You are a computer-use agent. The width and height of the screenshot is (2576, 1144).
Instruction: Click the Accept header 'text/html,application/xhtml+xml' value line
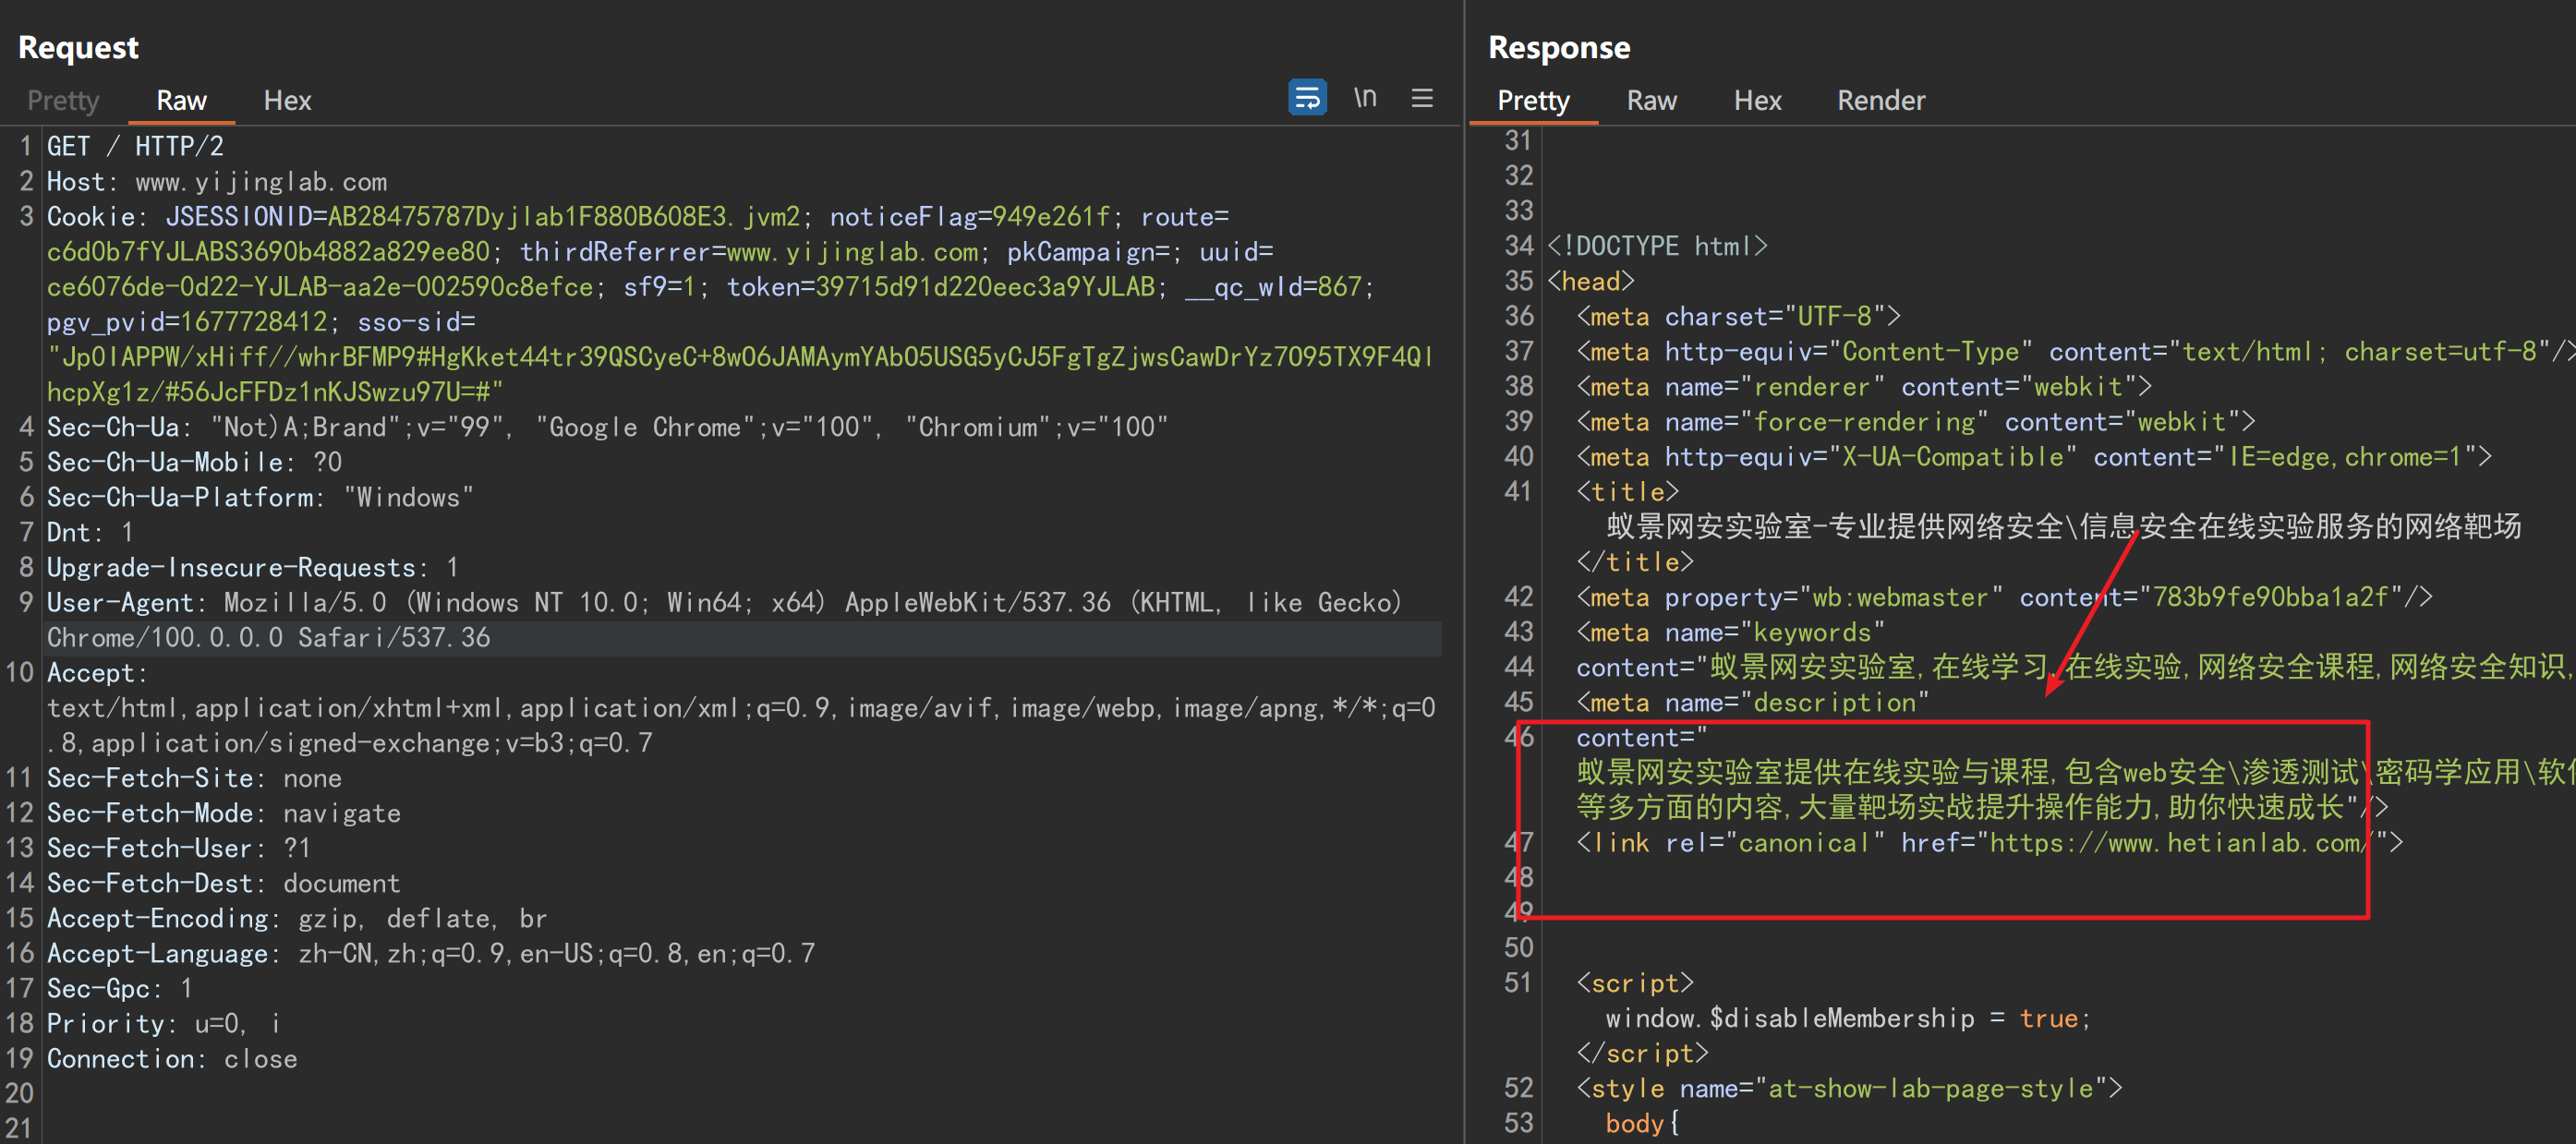741,708
